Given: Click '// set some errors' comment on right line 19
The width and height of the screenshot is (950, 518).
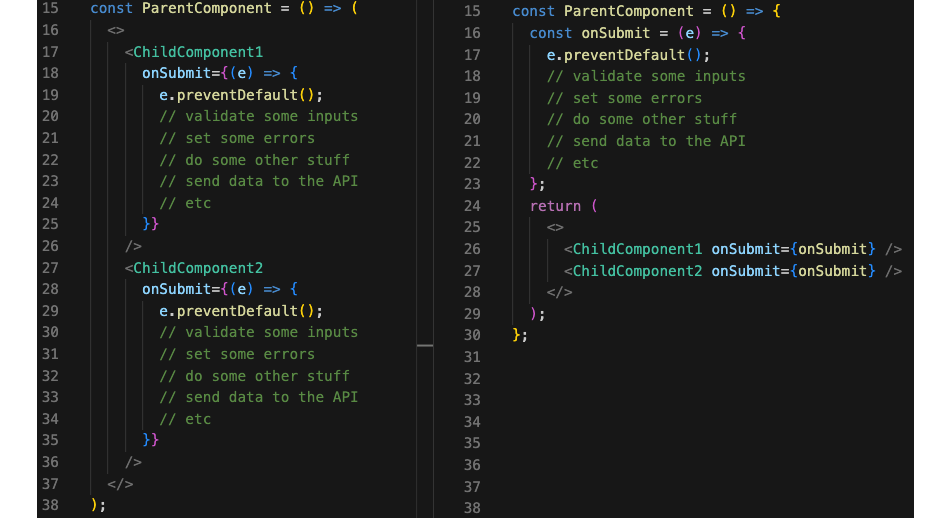Looking at the screenshot, I should [x=625, y=98].
